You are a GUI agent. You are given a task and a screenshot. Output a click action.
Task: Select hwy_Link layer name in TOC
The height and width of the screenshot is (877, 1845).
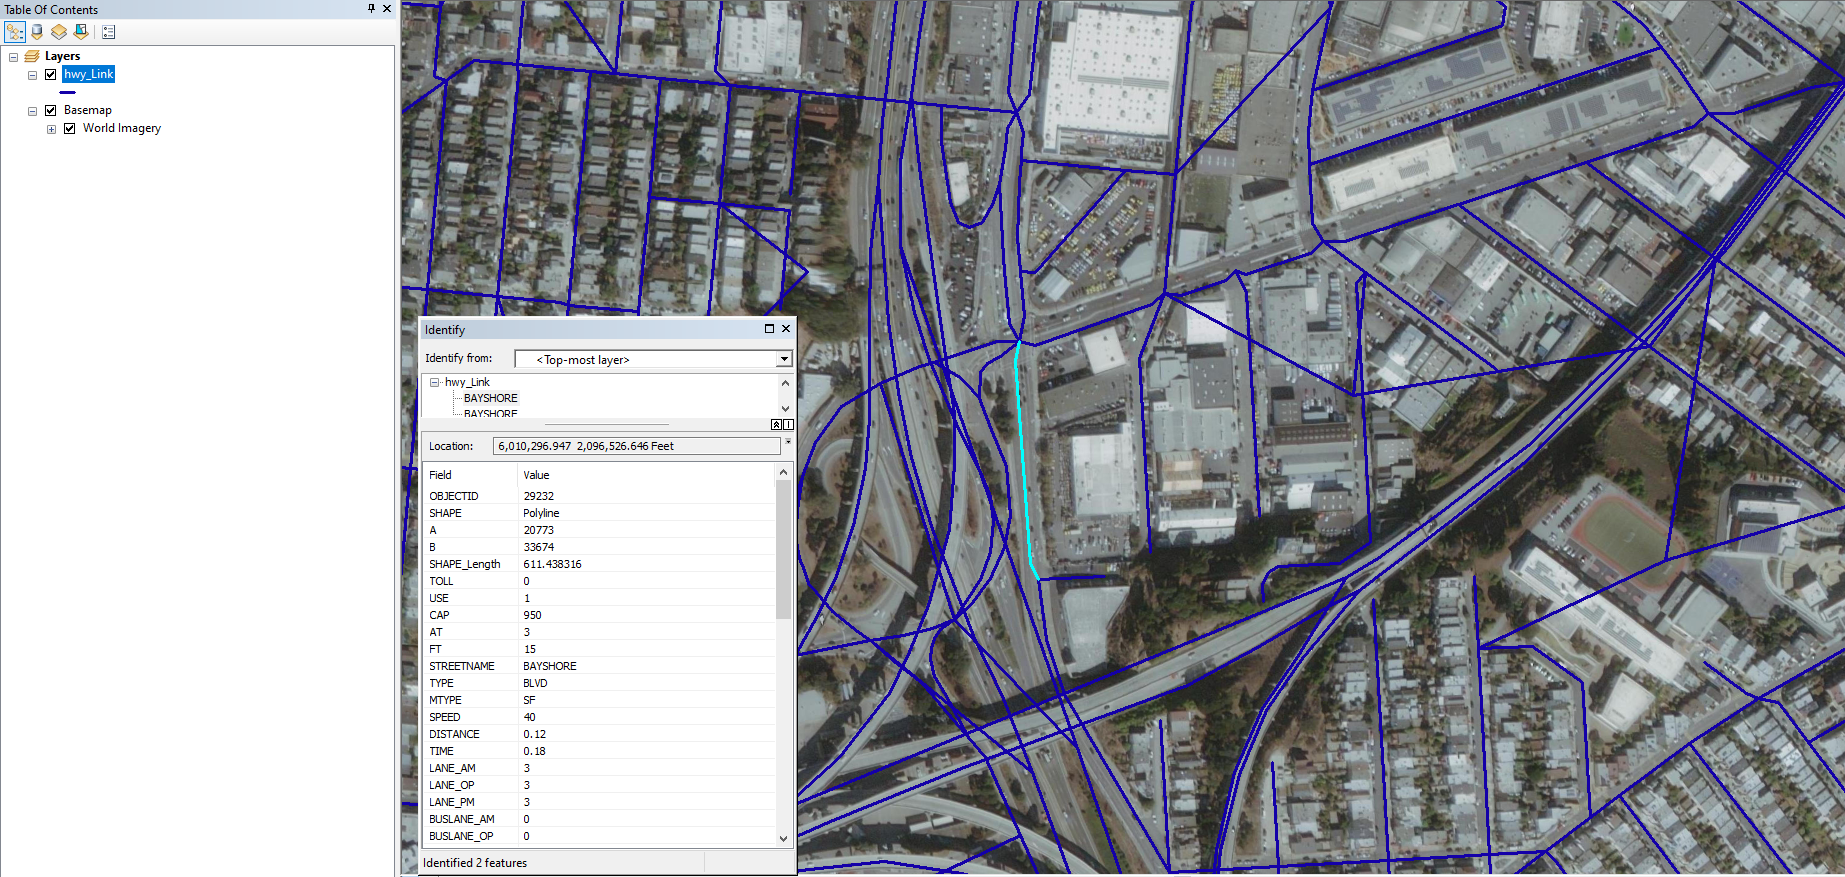(x=89, y=74)
